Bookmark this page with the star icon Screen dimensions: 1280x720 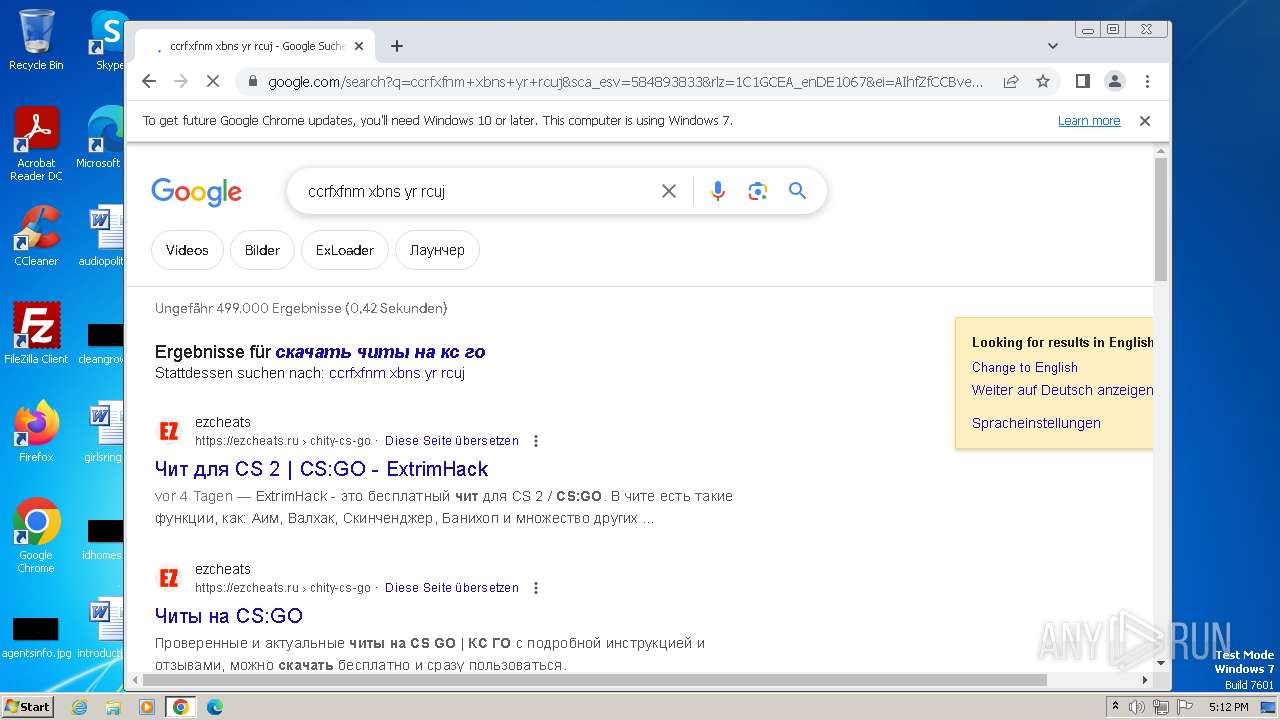[x=1043, y=81]
